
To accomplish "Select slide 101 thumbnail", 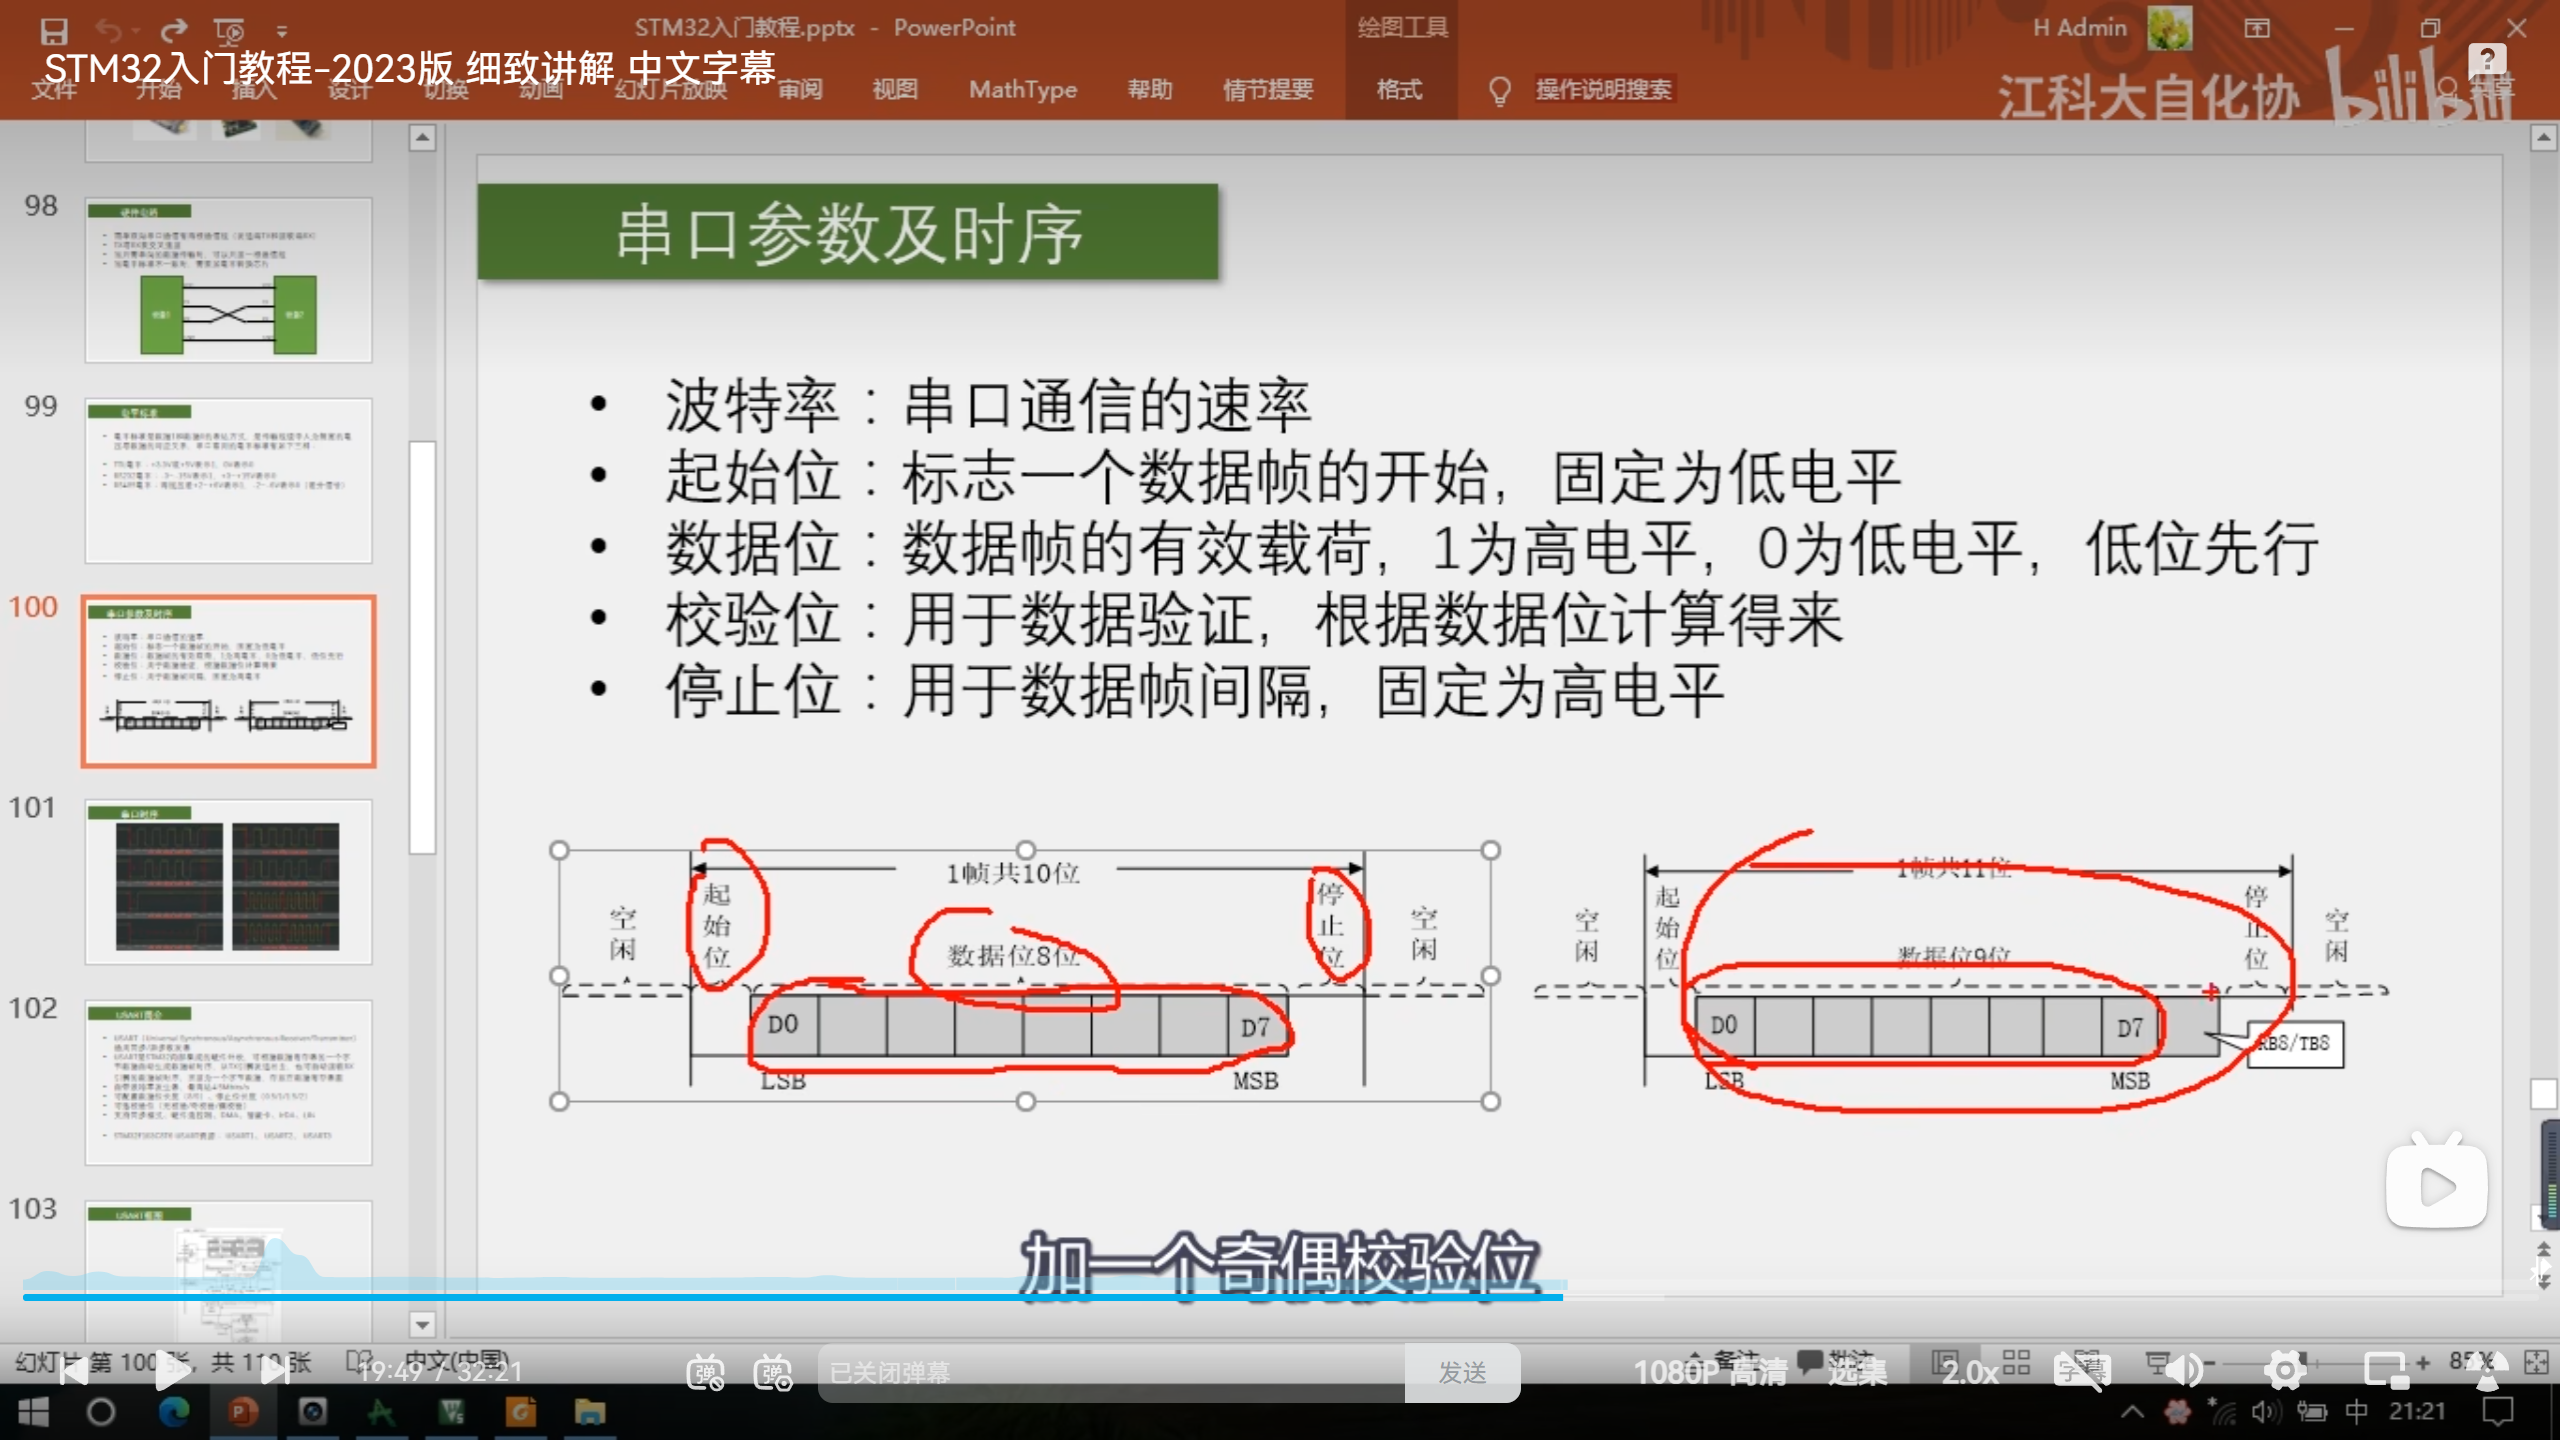I will [x=228, y=882].
